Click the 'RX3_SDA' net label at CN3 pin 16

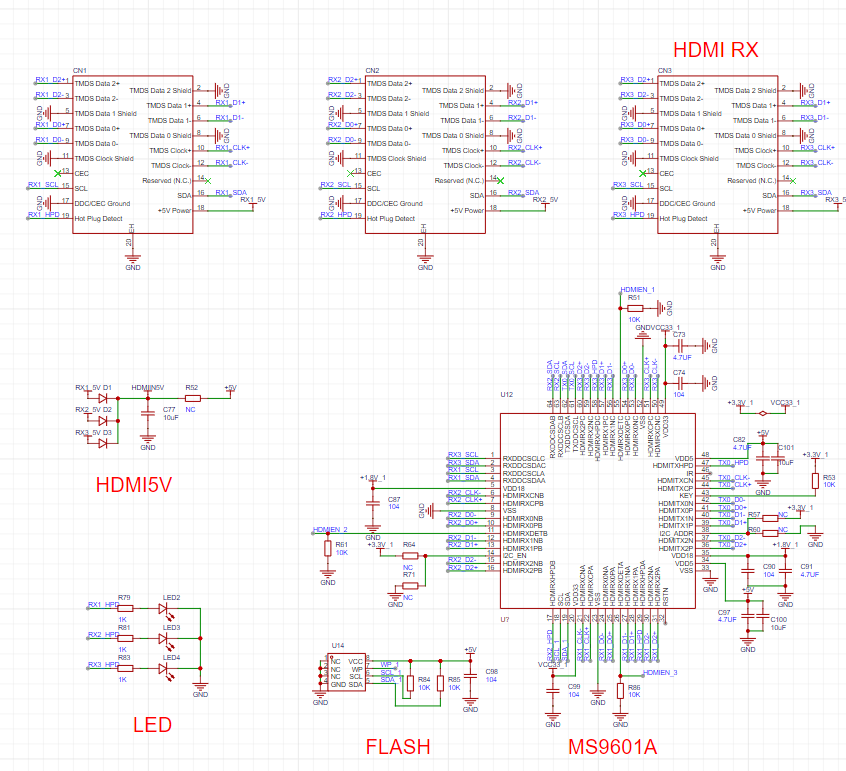click(x=816, y=192)
